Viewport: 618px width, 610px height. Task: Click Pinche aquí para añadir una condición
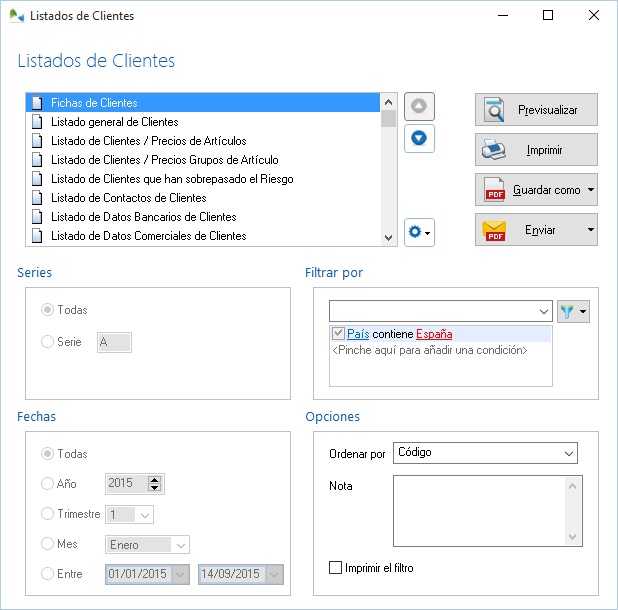click(x=429, y=350)
